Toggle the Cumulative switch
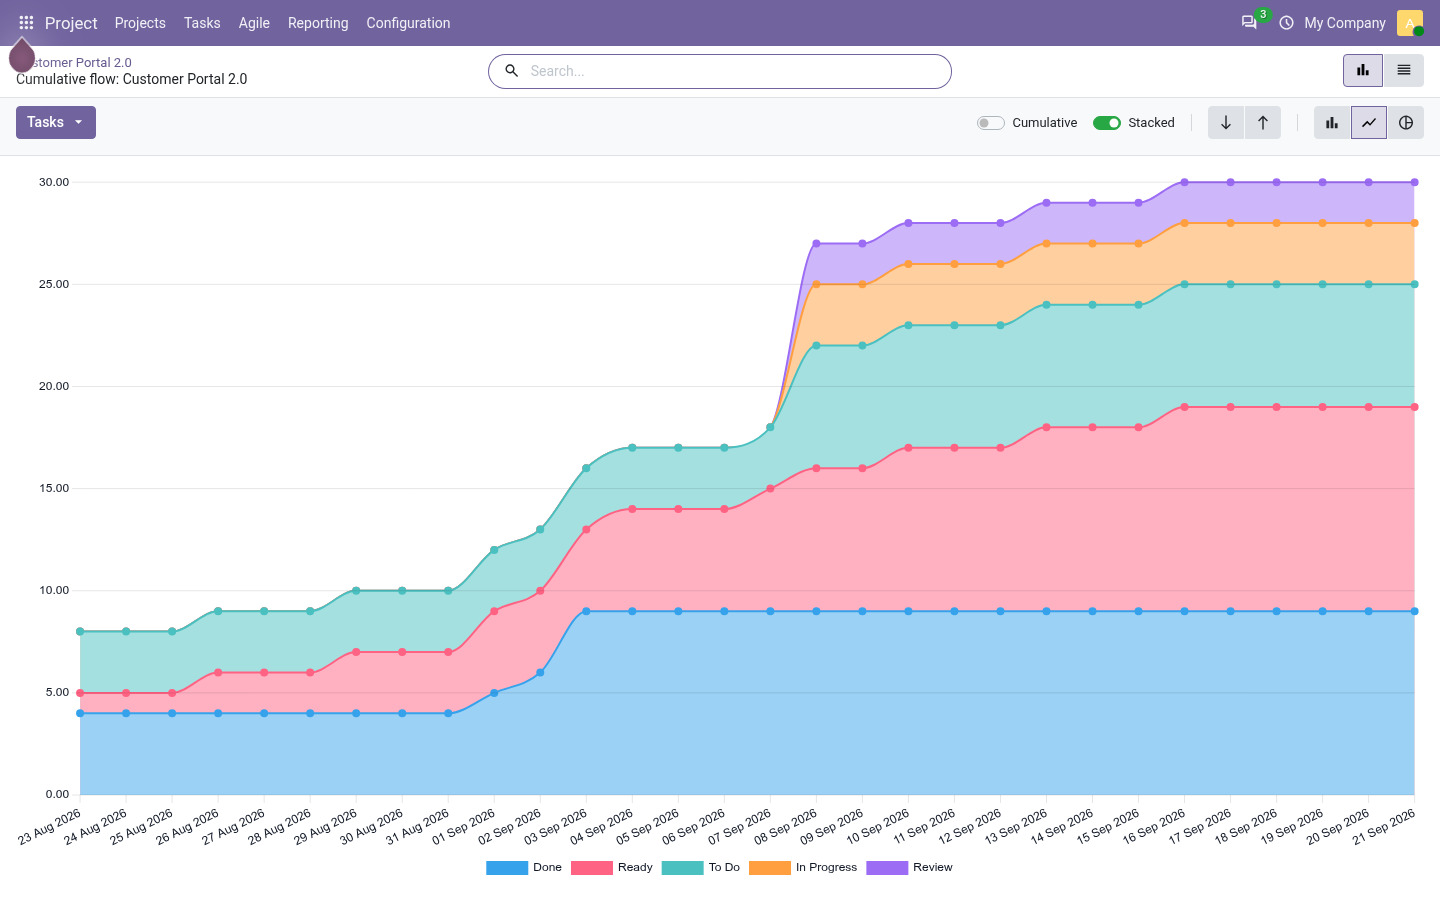Screen dimensions: 1440x900 (991, 123)
